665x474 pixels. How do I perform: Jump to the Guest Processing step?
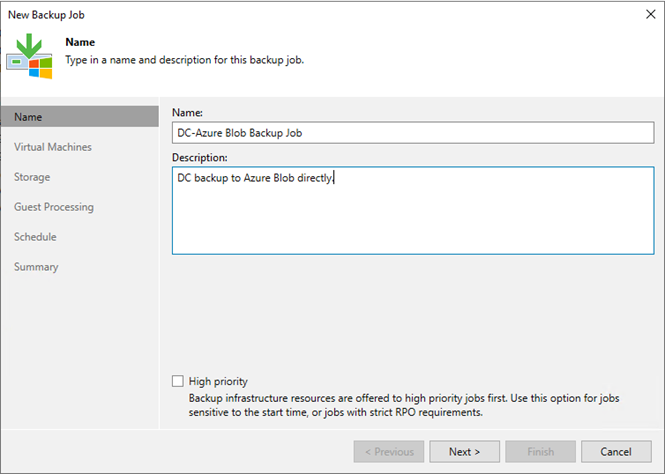pyautogui.click(x=54, y=207)
